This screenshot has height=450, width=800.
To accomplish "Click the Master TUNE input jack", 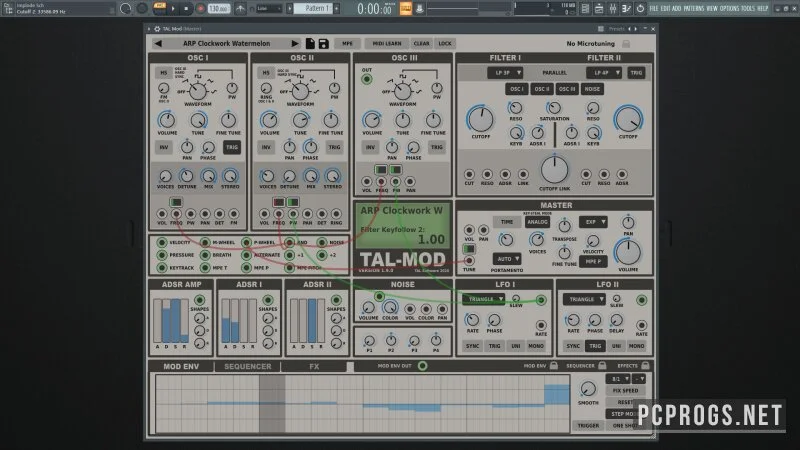I will (469, 261).
